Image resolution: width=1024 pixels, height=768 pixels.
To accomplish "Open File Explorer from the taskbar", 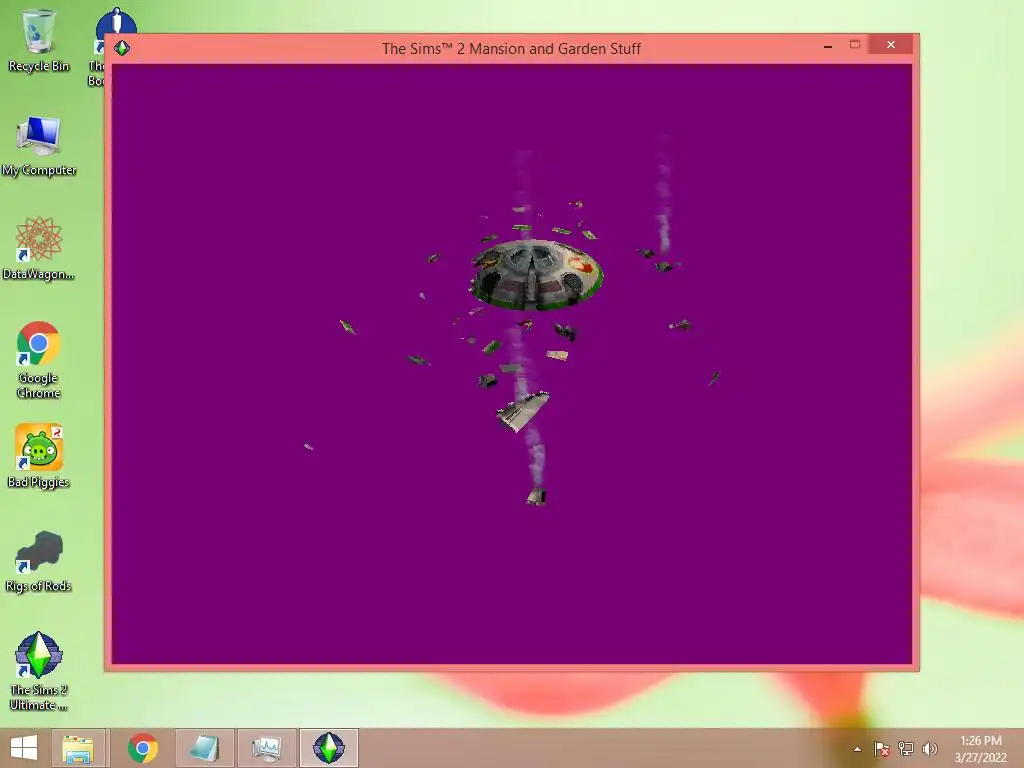I will pos(78,748).
